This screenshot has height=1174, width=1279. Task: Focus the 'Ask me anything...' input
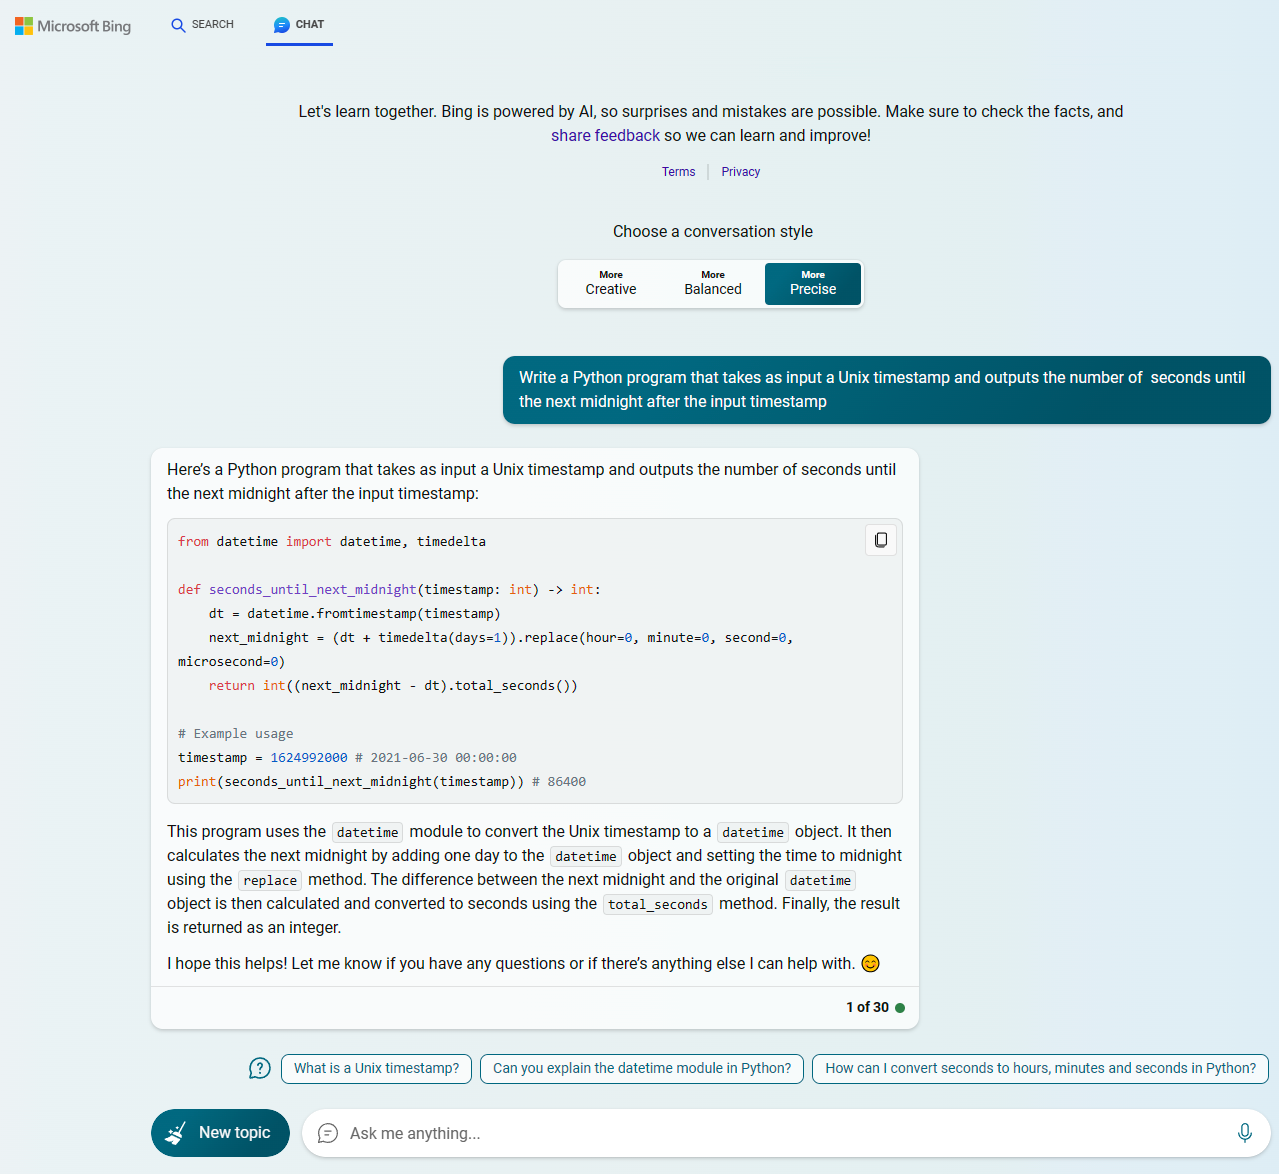tap(786, 1134)
